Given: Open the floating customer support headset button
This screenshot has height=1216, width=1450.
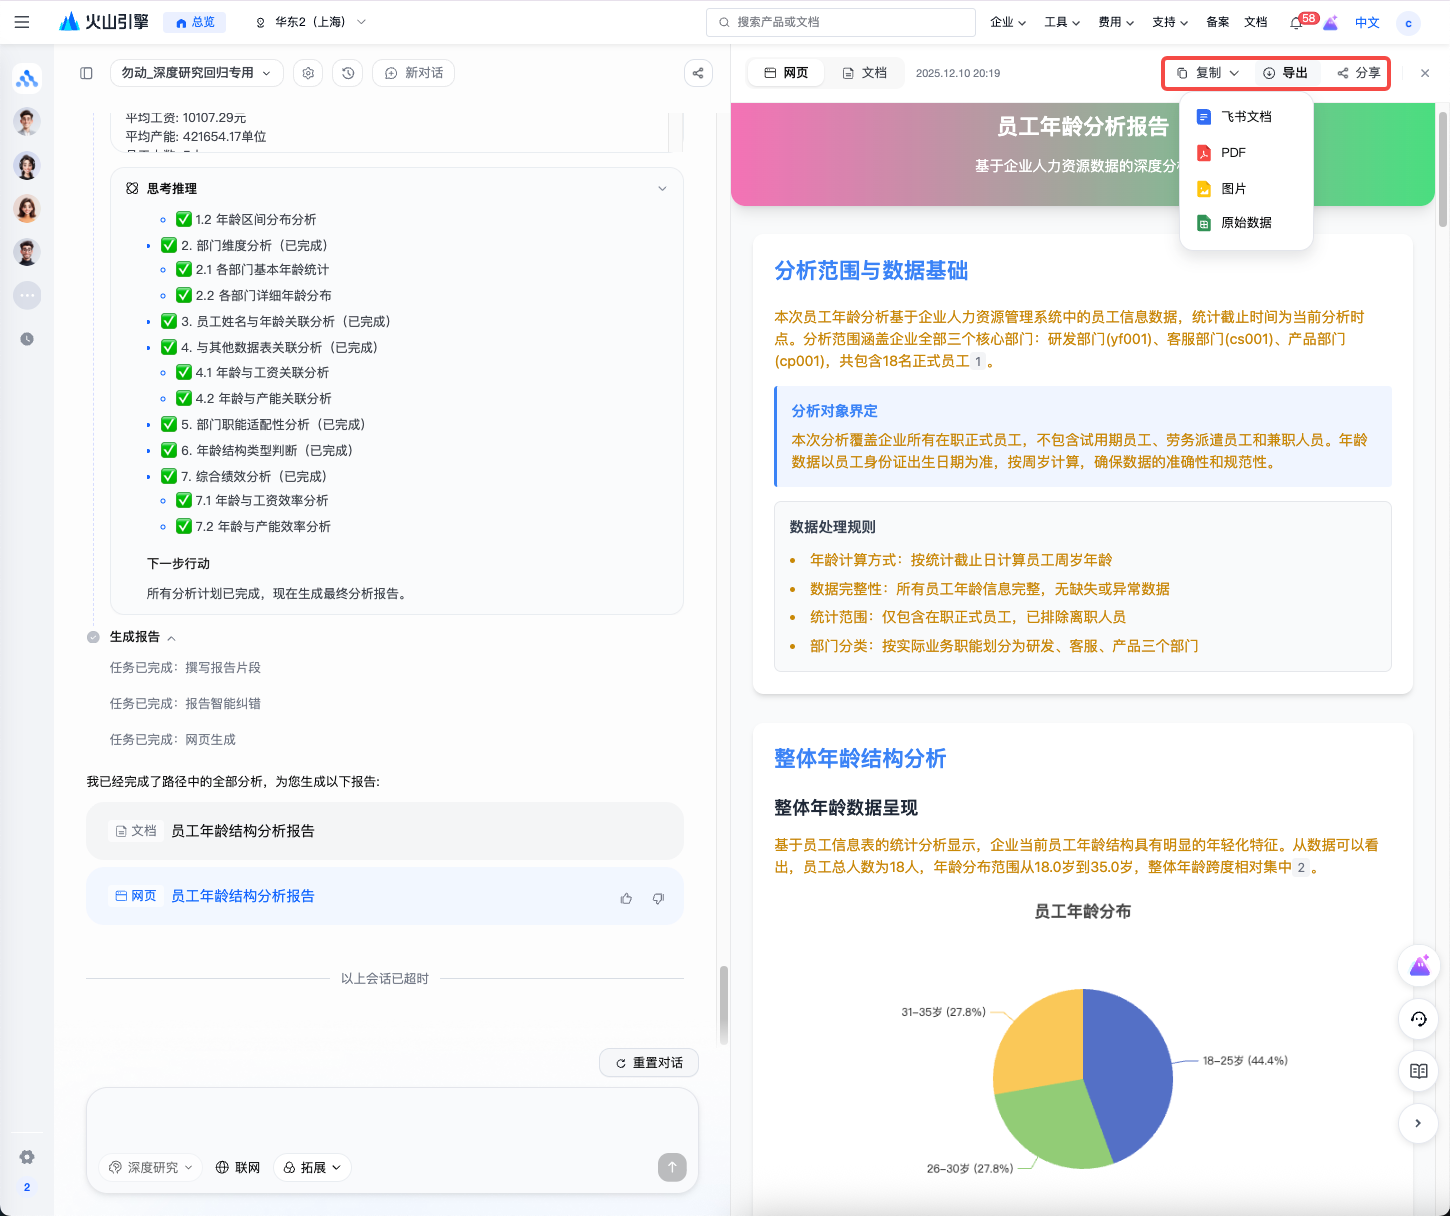Looking at the screenshot, I should point(1418,1019).
